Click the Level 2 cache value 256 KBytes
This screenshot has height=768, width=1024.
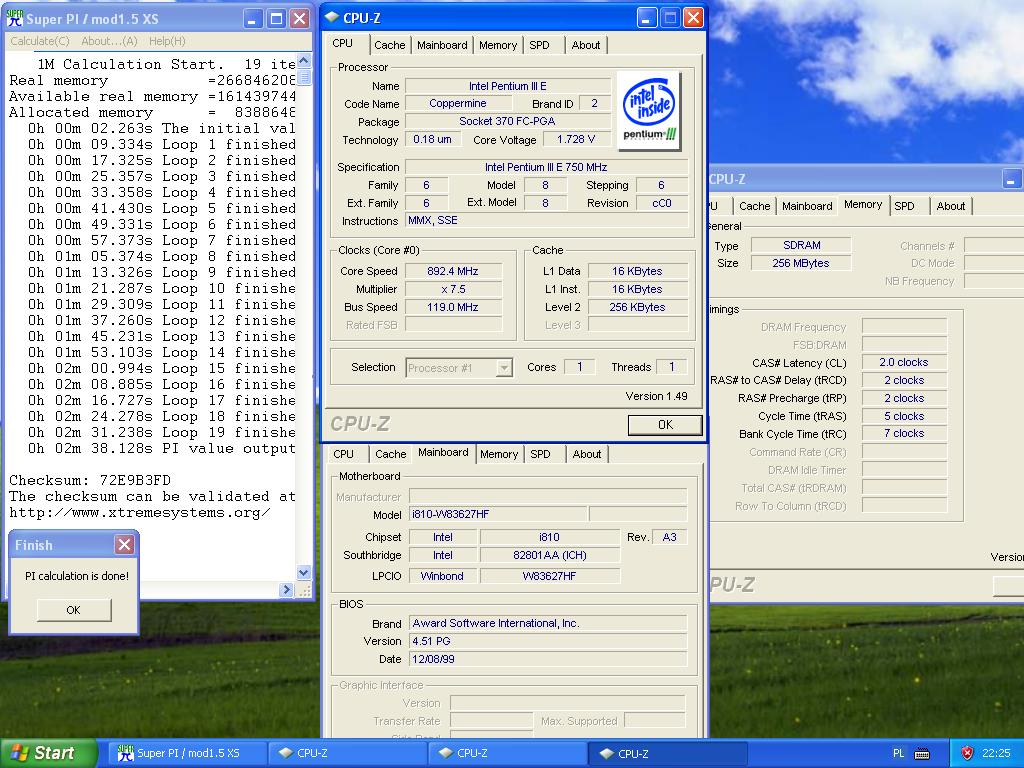coord(637,307)
